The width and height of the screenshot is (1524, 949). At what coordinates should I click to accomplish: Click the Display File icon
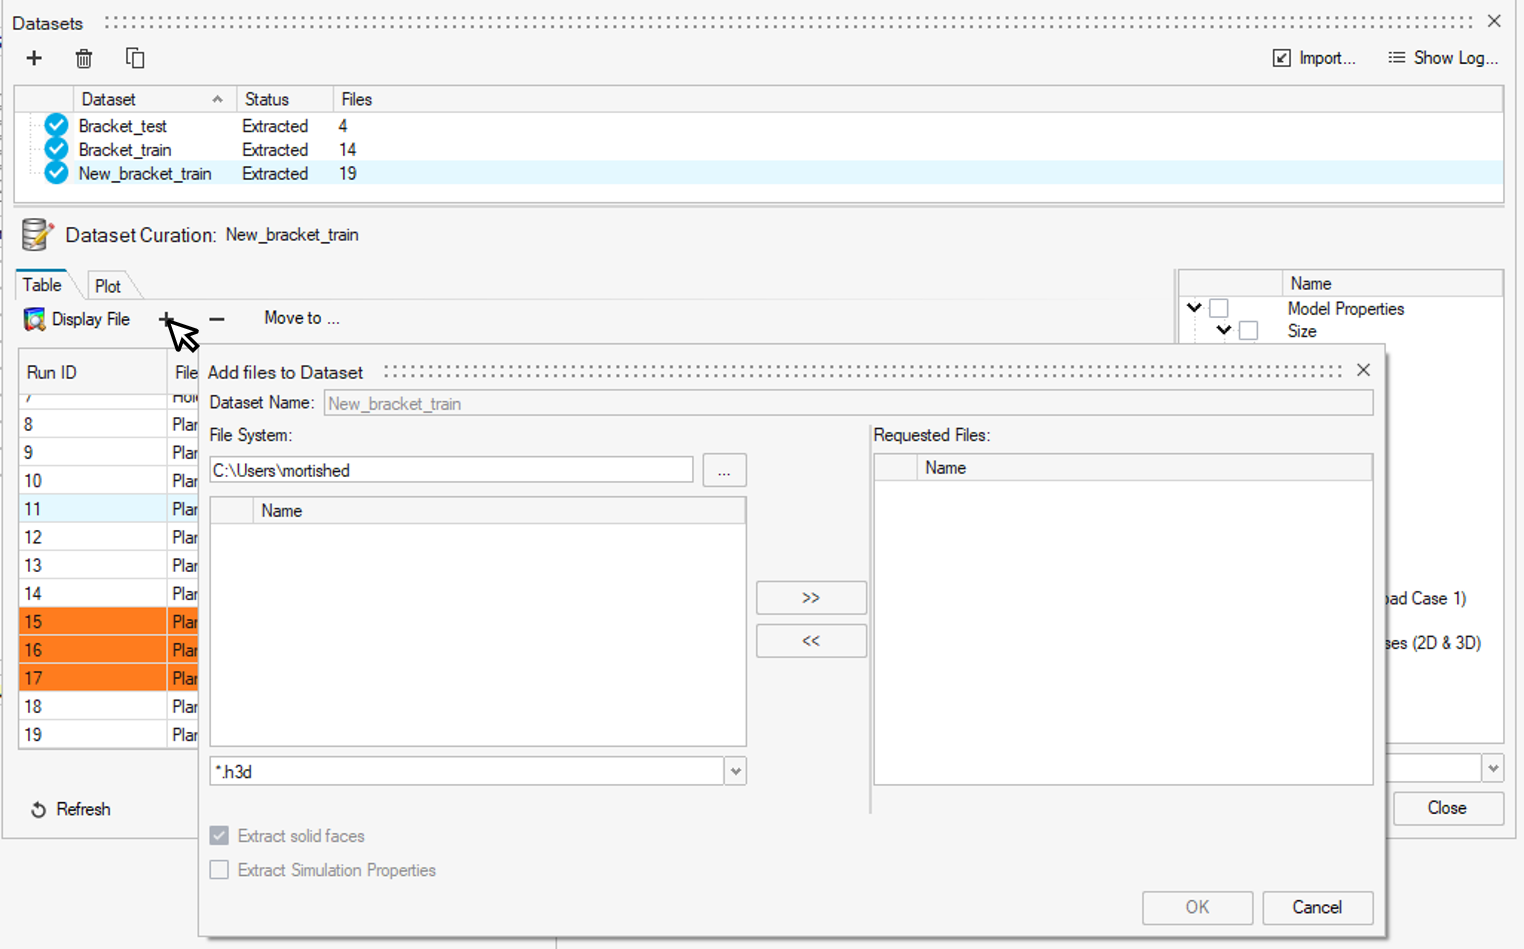35,319
